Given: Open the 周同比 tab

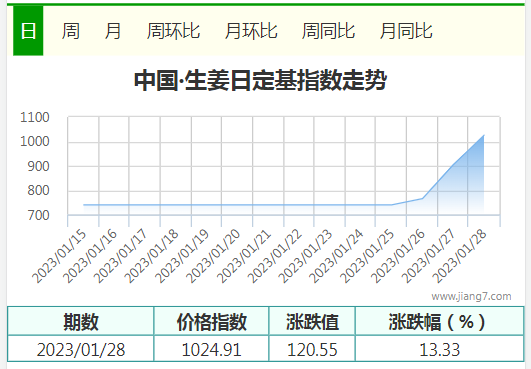Looking at the screenshot, I should click(x=328, y=31).
